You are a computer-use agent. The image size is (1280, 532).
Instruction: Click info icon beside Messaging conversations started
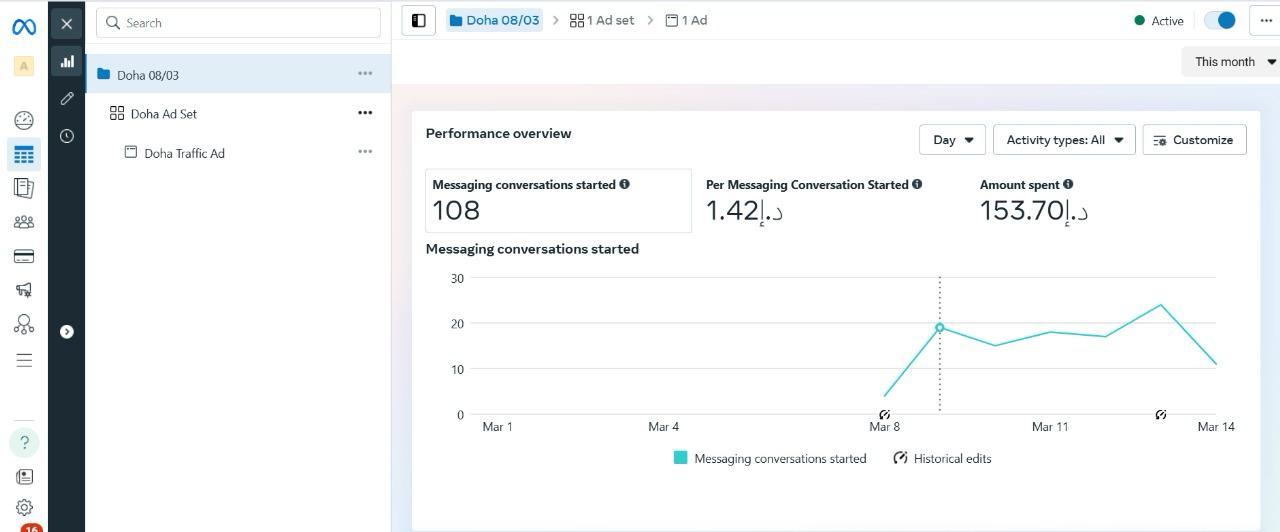pyautogui.click(x=624, y=184)
